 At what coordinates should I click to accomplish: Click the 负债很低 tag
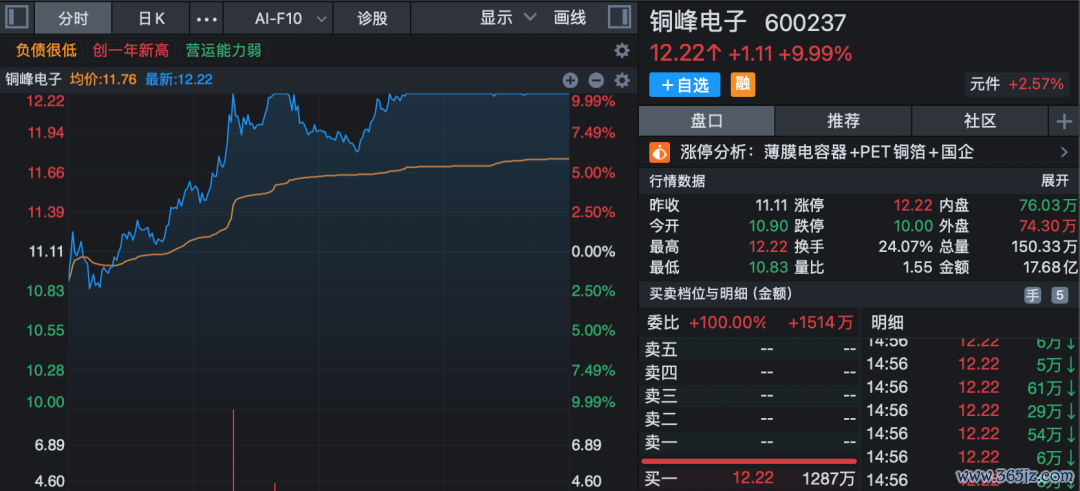(x=46, y=50)
